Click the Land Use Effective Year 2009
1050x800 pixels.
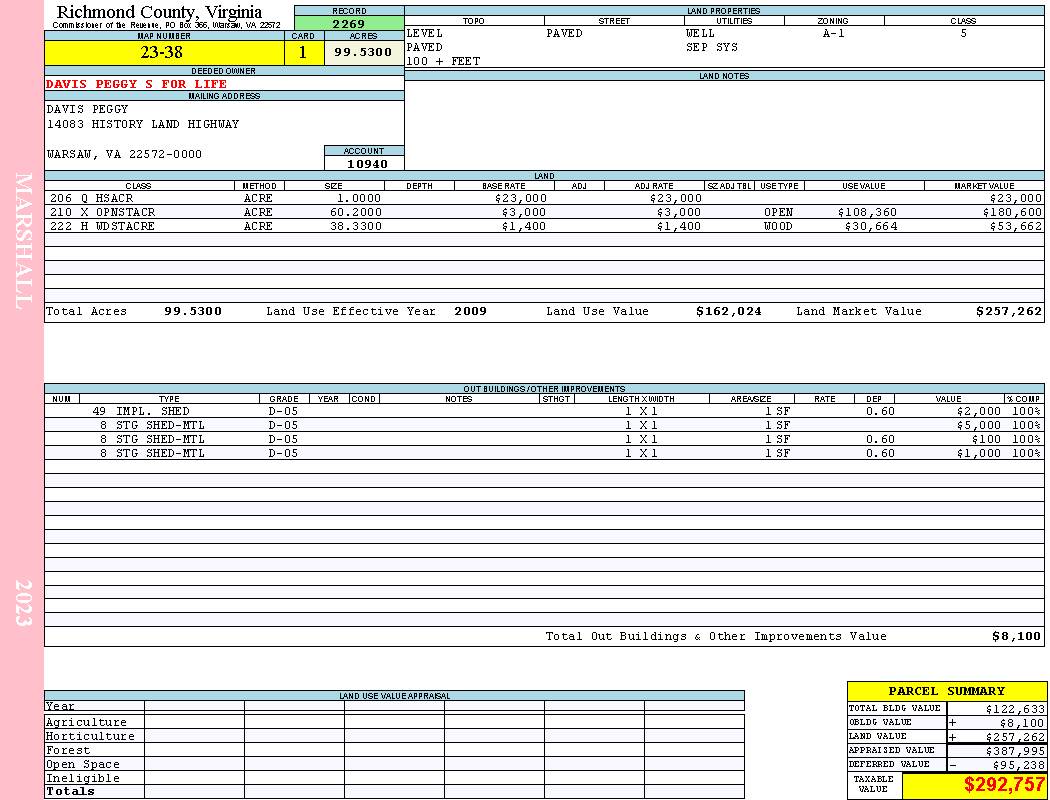[x=470, y=311]
